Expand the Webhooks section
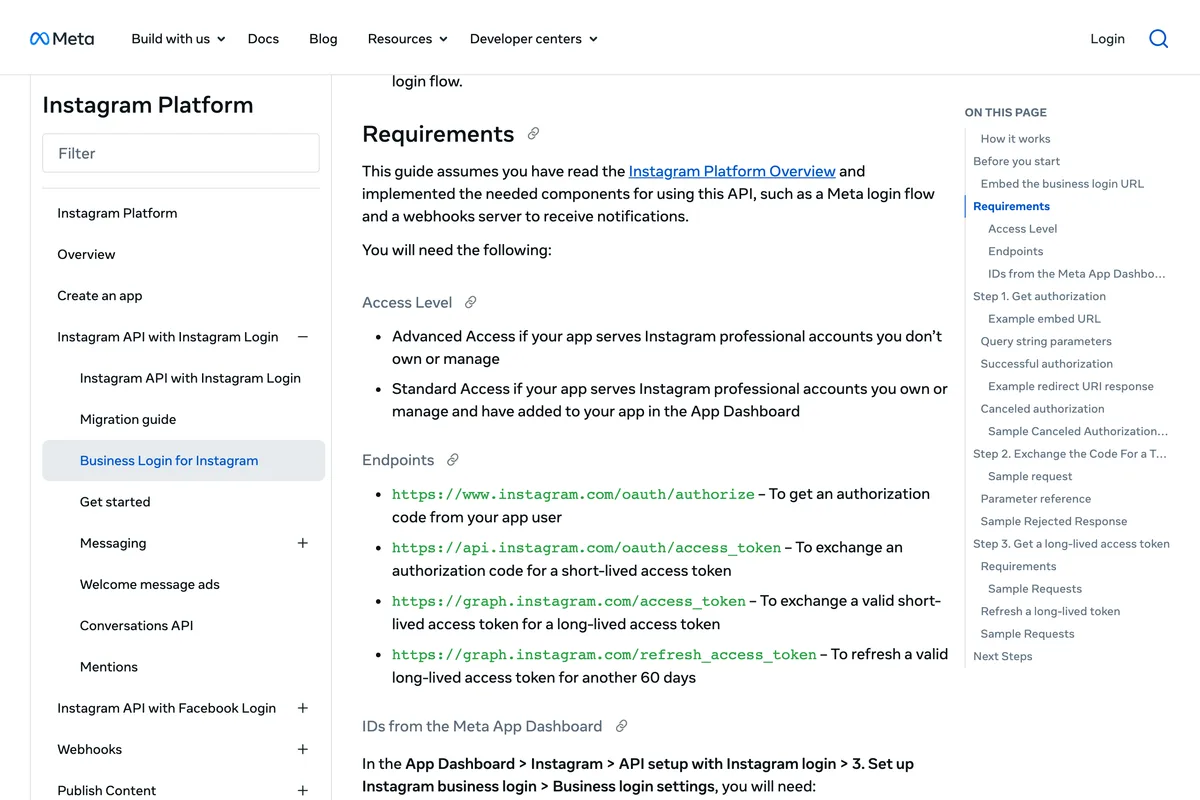 coord(303,749)
